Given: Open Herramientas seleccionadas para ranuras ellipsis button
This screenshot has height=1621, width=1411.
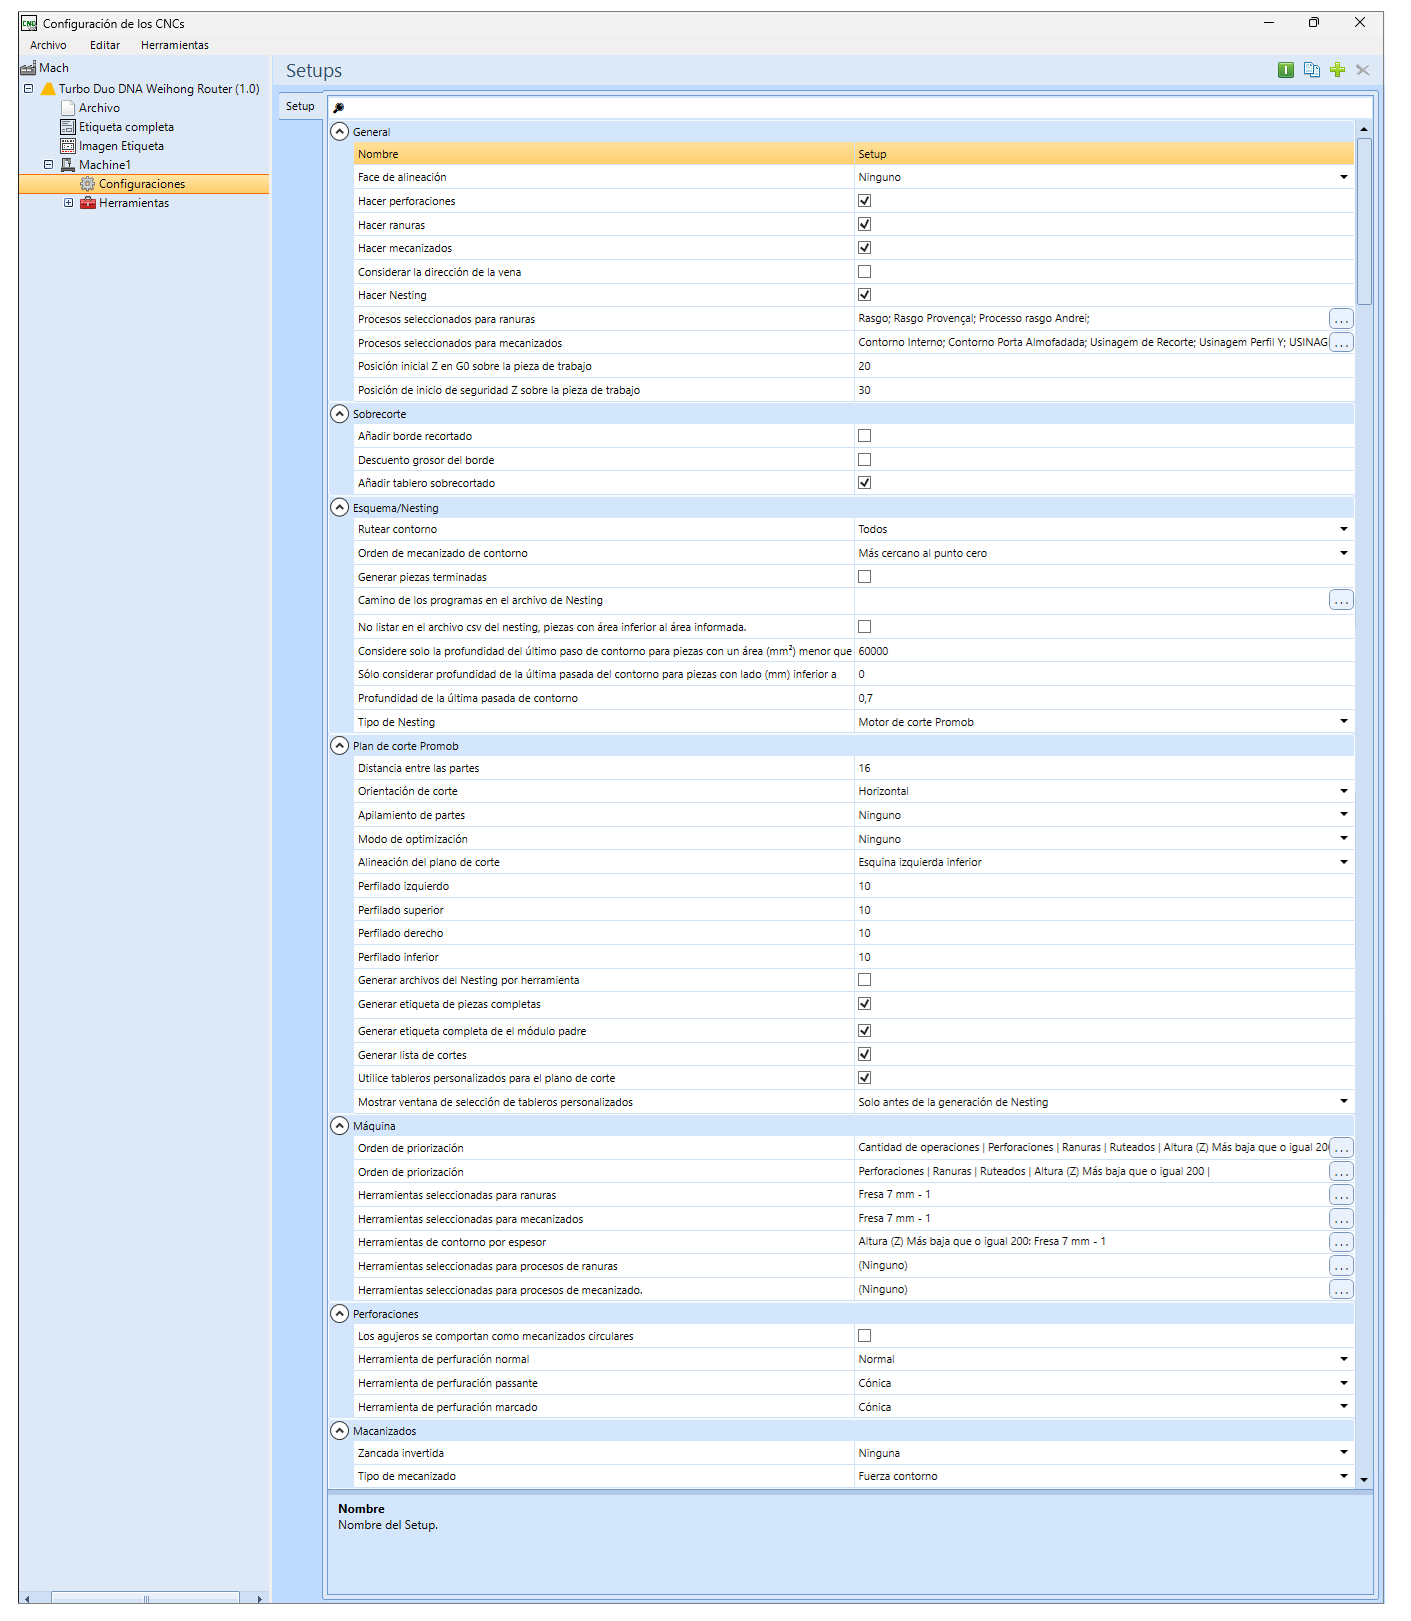Looking at the screenshot, I should click(x=1341, y=1195).
